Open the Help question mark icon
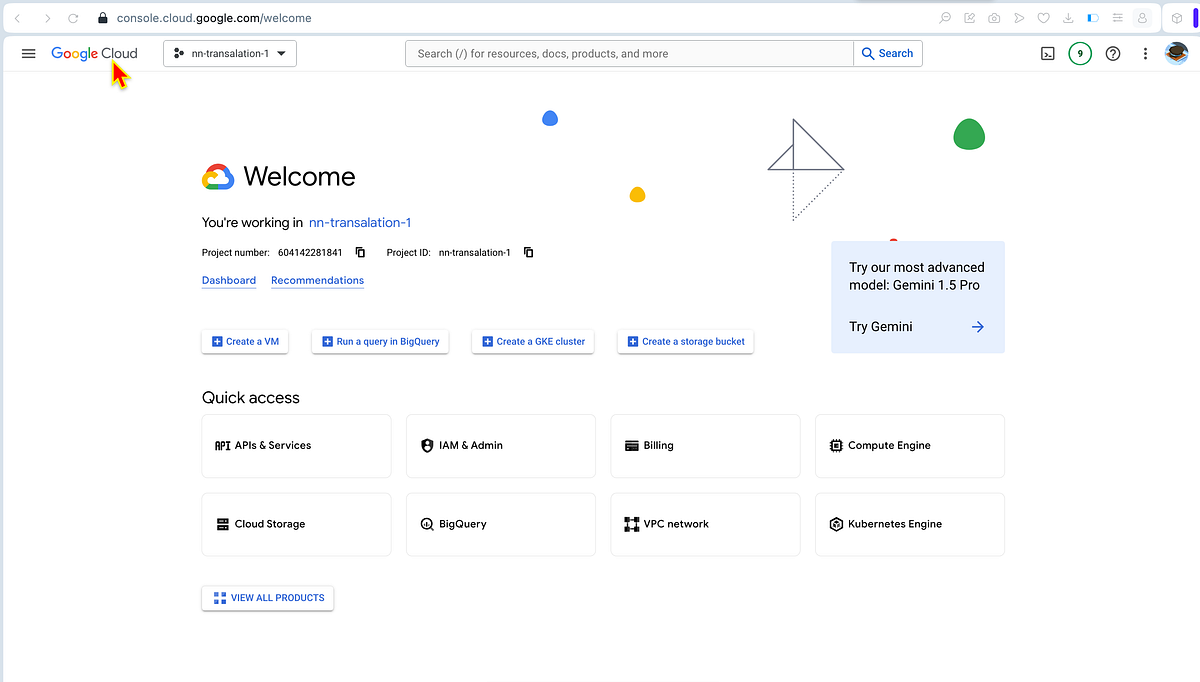The width and height of the screenshot is (1200, 682). (1113, 53)
